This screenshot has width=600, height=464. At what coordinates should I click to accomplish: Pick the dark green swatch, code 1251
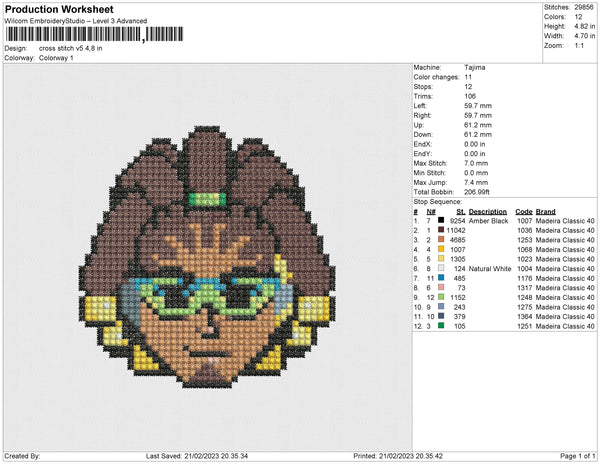point(441,326)
